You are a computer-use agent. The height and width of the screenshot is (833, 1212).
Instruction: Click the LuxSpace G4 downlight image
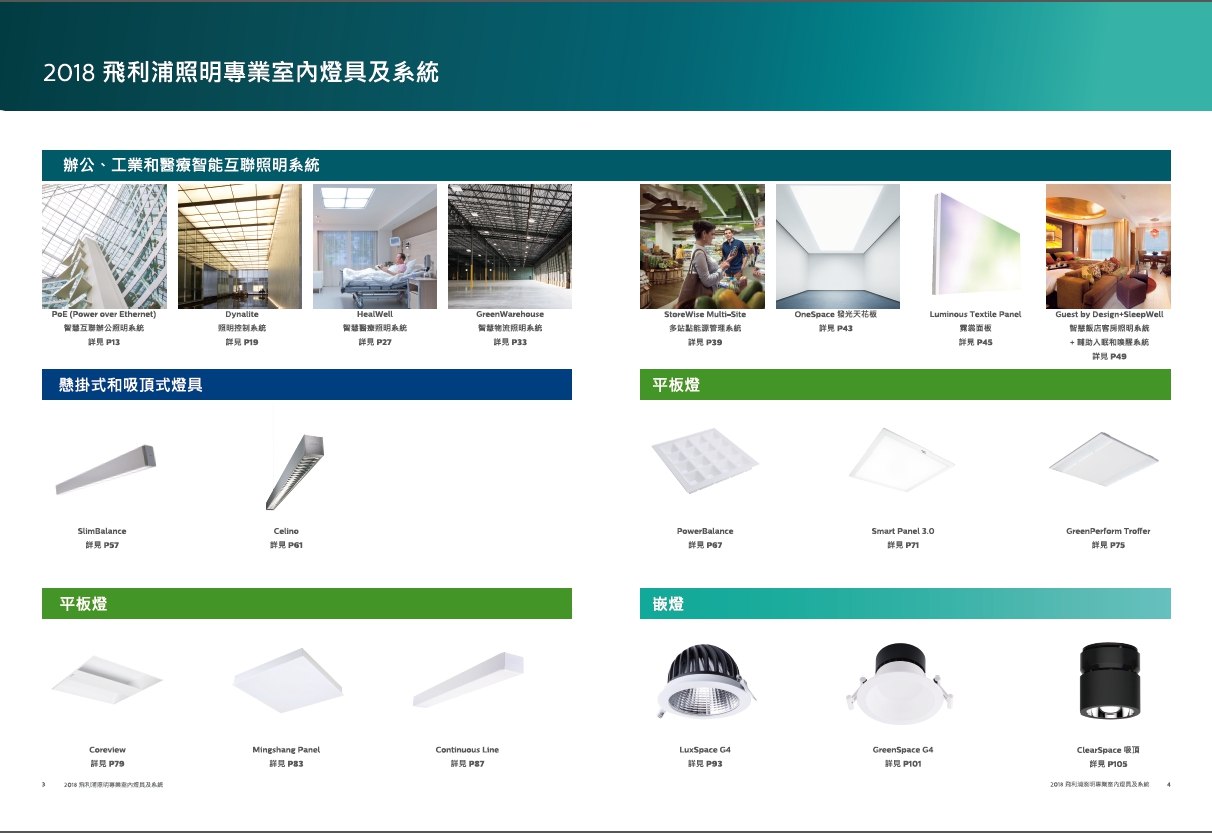705,681
